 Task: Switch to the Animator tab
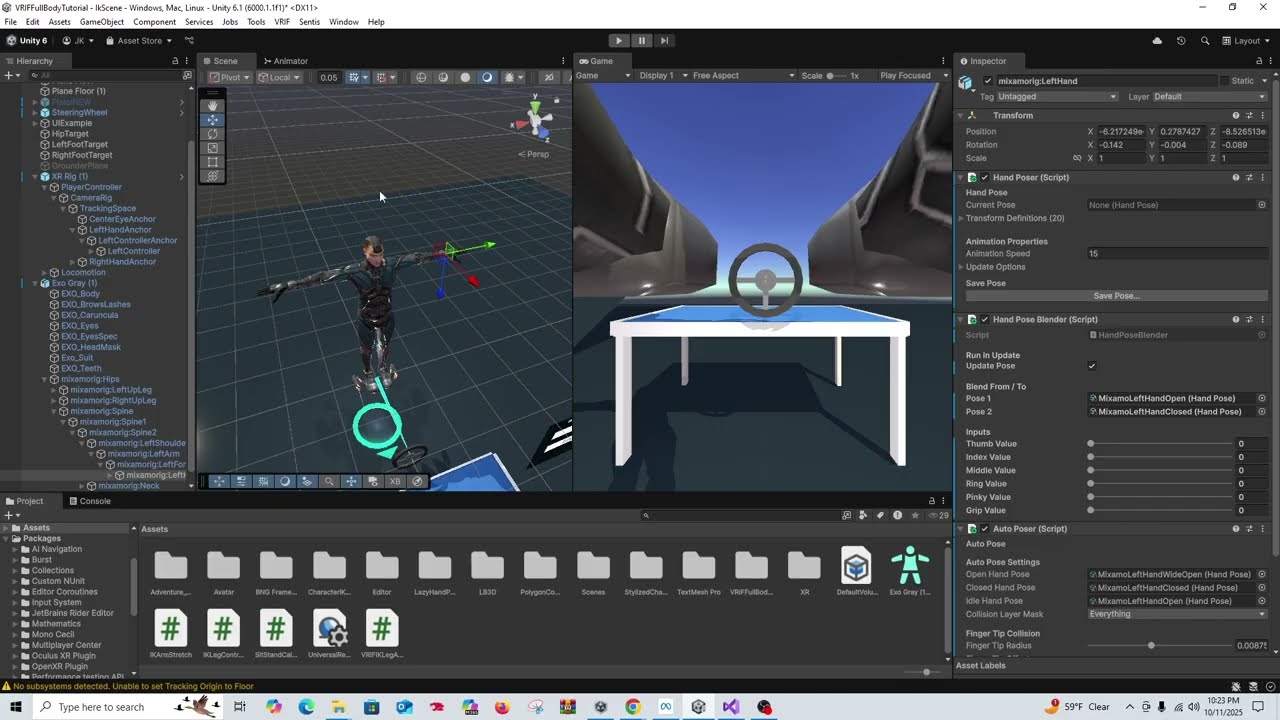click(285, 61)
